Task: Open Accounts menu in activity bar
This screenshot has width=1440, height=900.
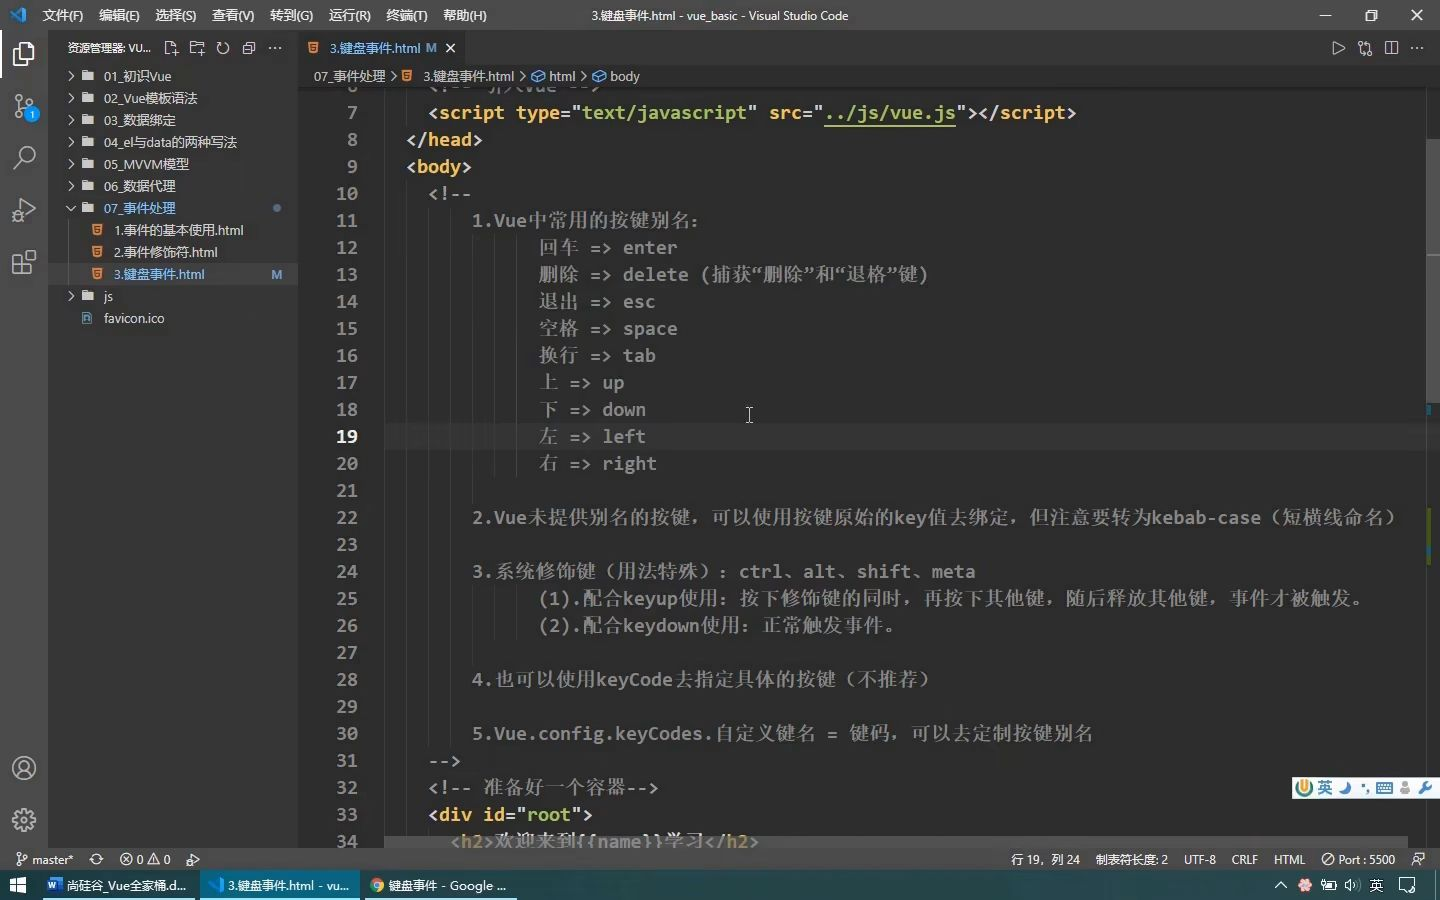Action: [24, 768]
